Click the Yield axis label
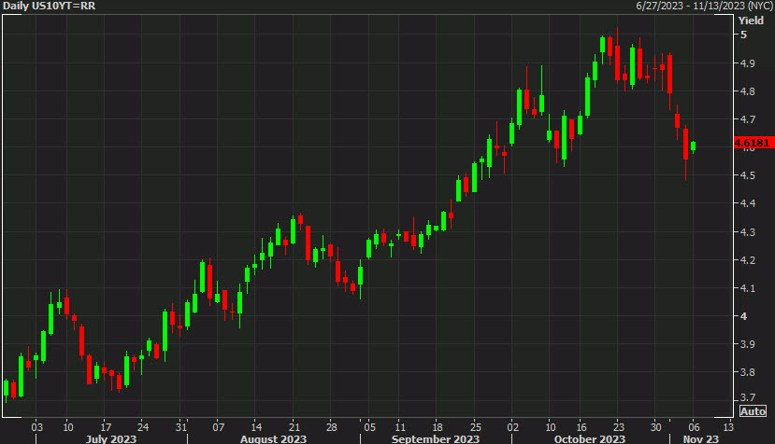The height and width of the screenshot is (444, 775). (x=751, y=20)
